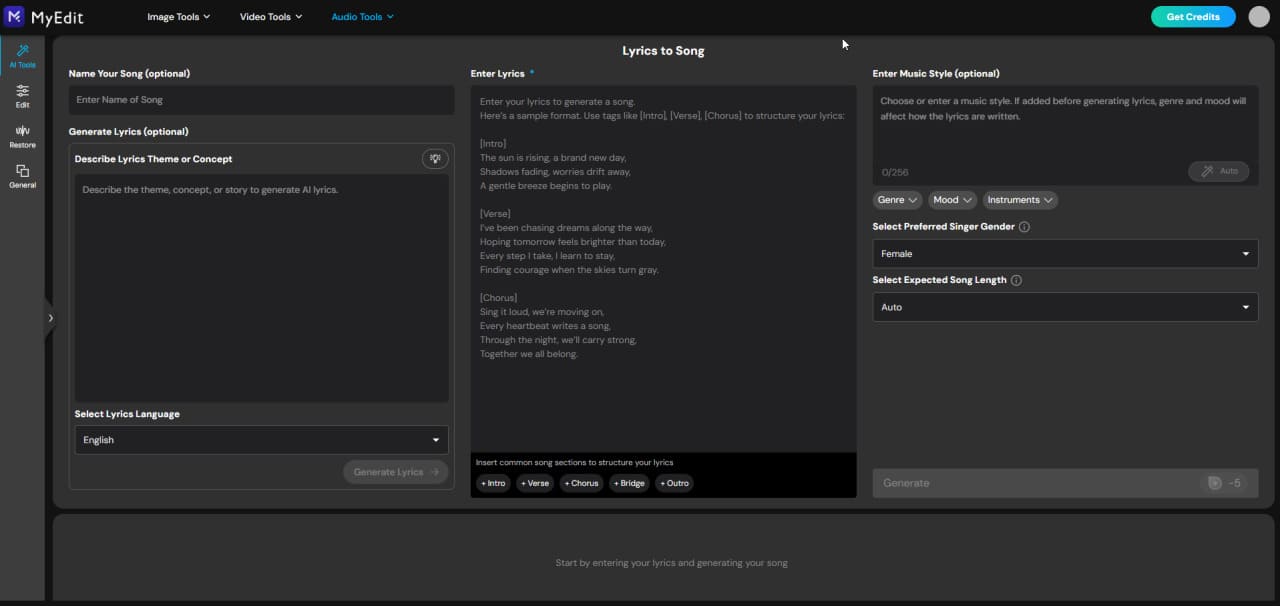This screenshot has width=1280, height=606.
Task: Open the Mood dropdown
Action: click(x=951, y=200)
